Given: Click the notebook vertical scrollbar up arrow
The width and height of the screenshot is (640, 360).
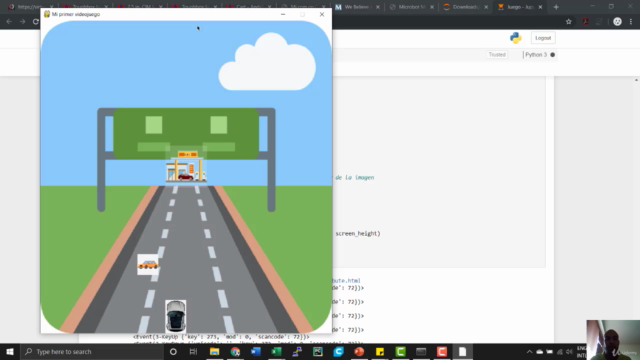Looking at the screenshot, I should [x=636, y=80].
